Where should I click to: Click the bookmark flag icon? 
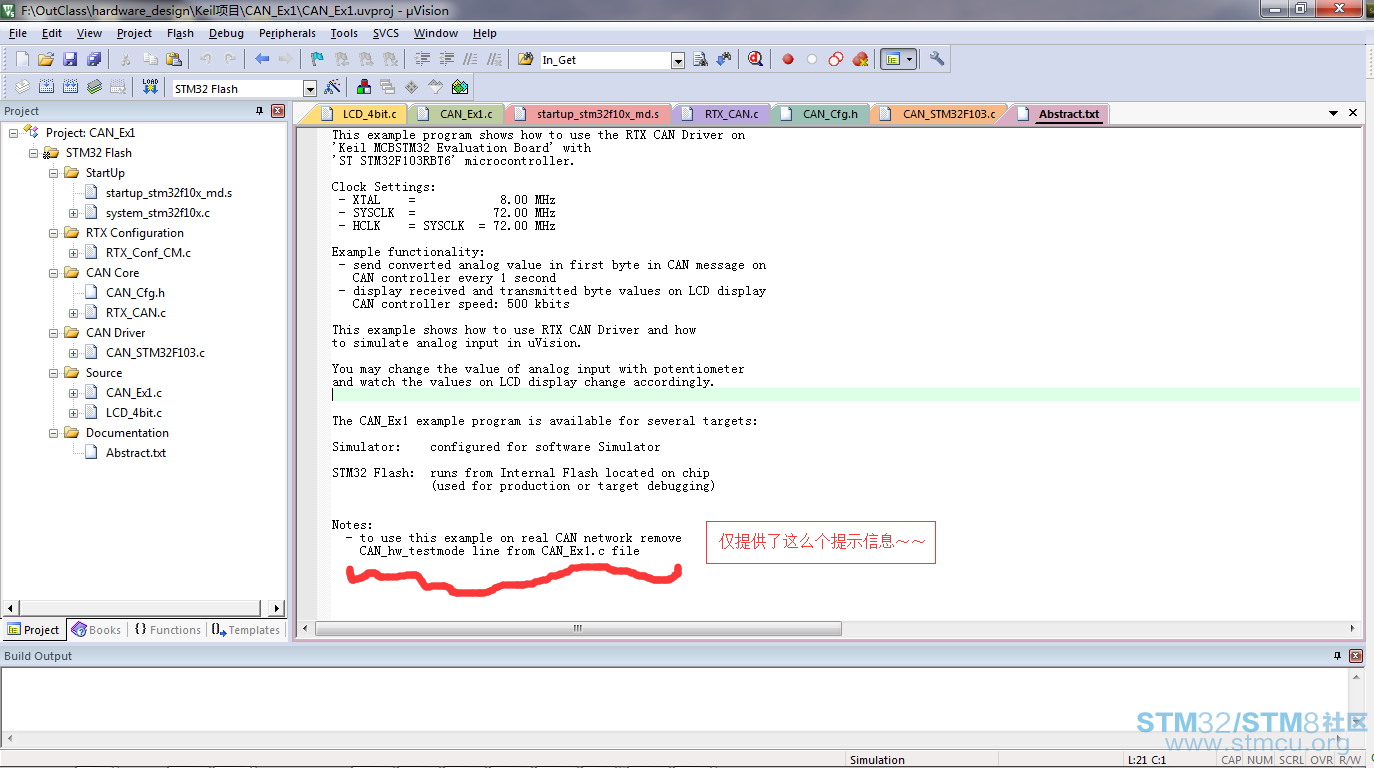tap(317, 59)
